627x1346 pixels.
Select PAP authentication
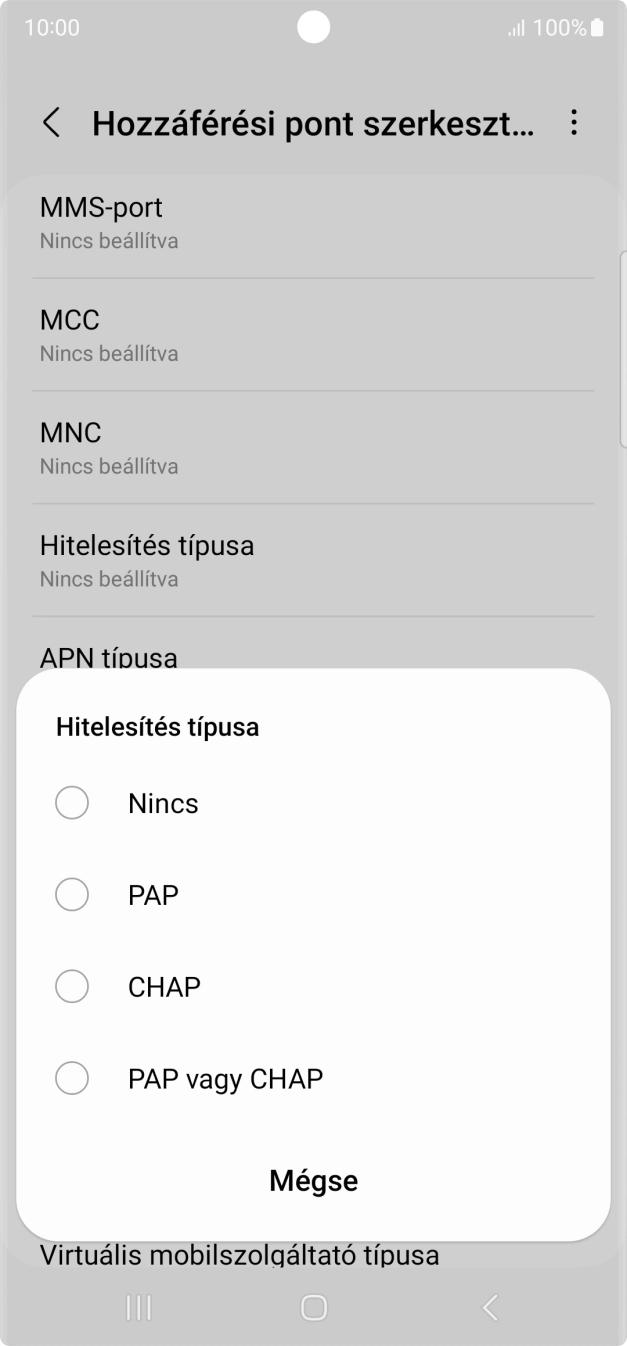point(153,894)
